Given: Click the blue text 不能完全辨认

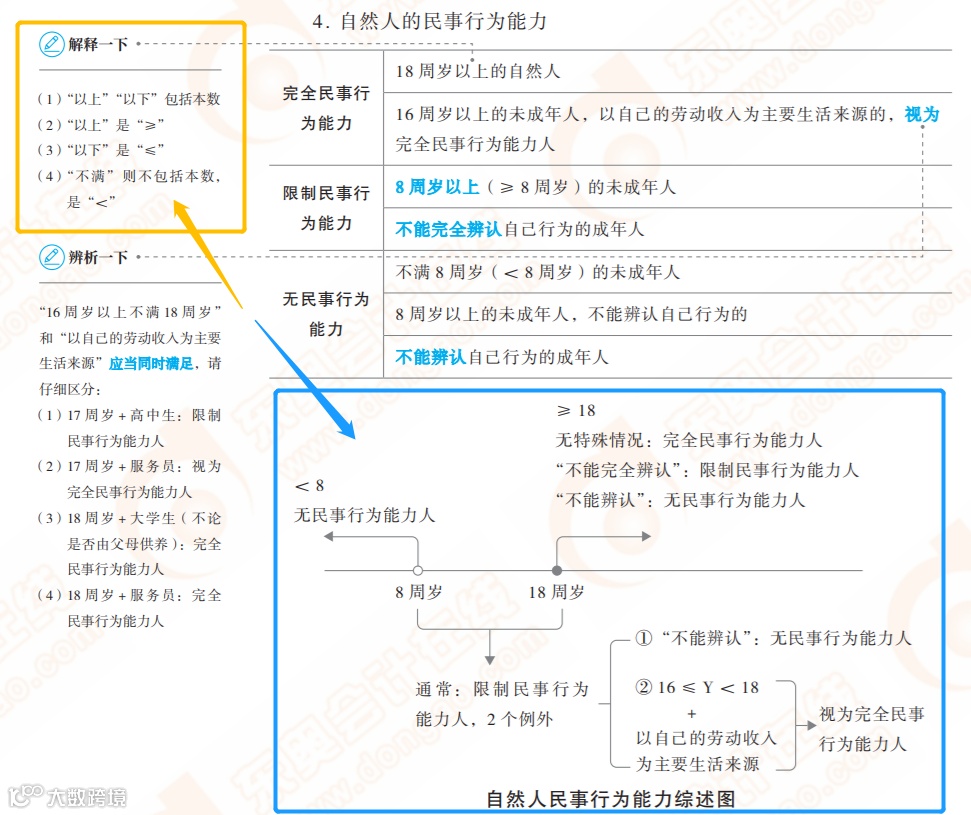Looking at the screenshot, I should click(x=448, y=229).
